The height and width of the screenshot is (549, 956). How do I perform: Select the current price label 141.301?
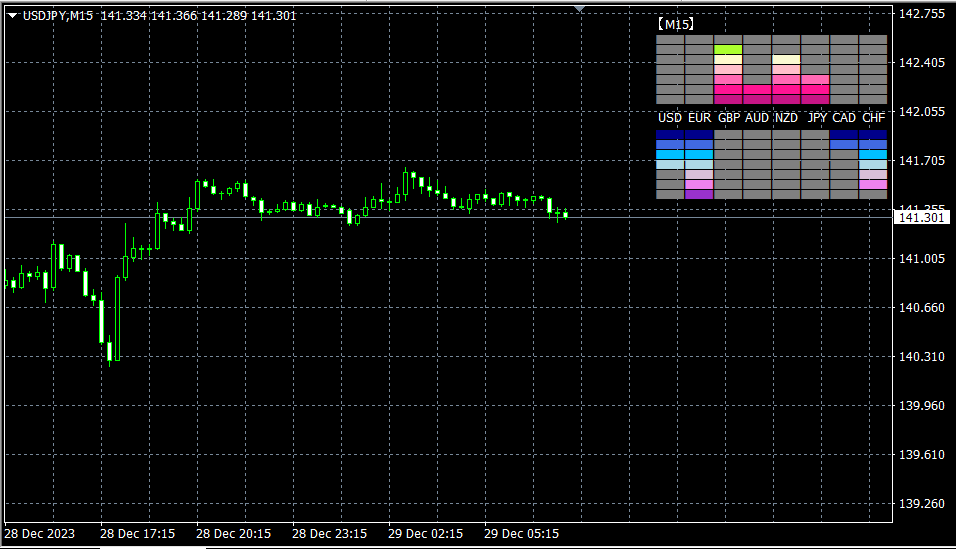point(921,217)
